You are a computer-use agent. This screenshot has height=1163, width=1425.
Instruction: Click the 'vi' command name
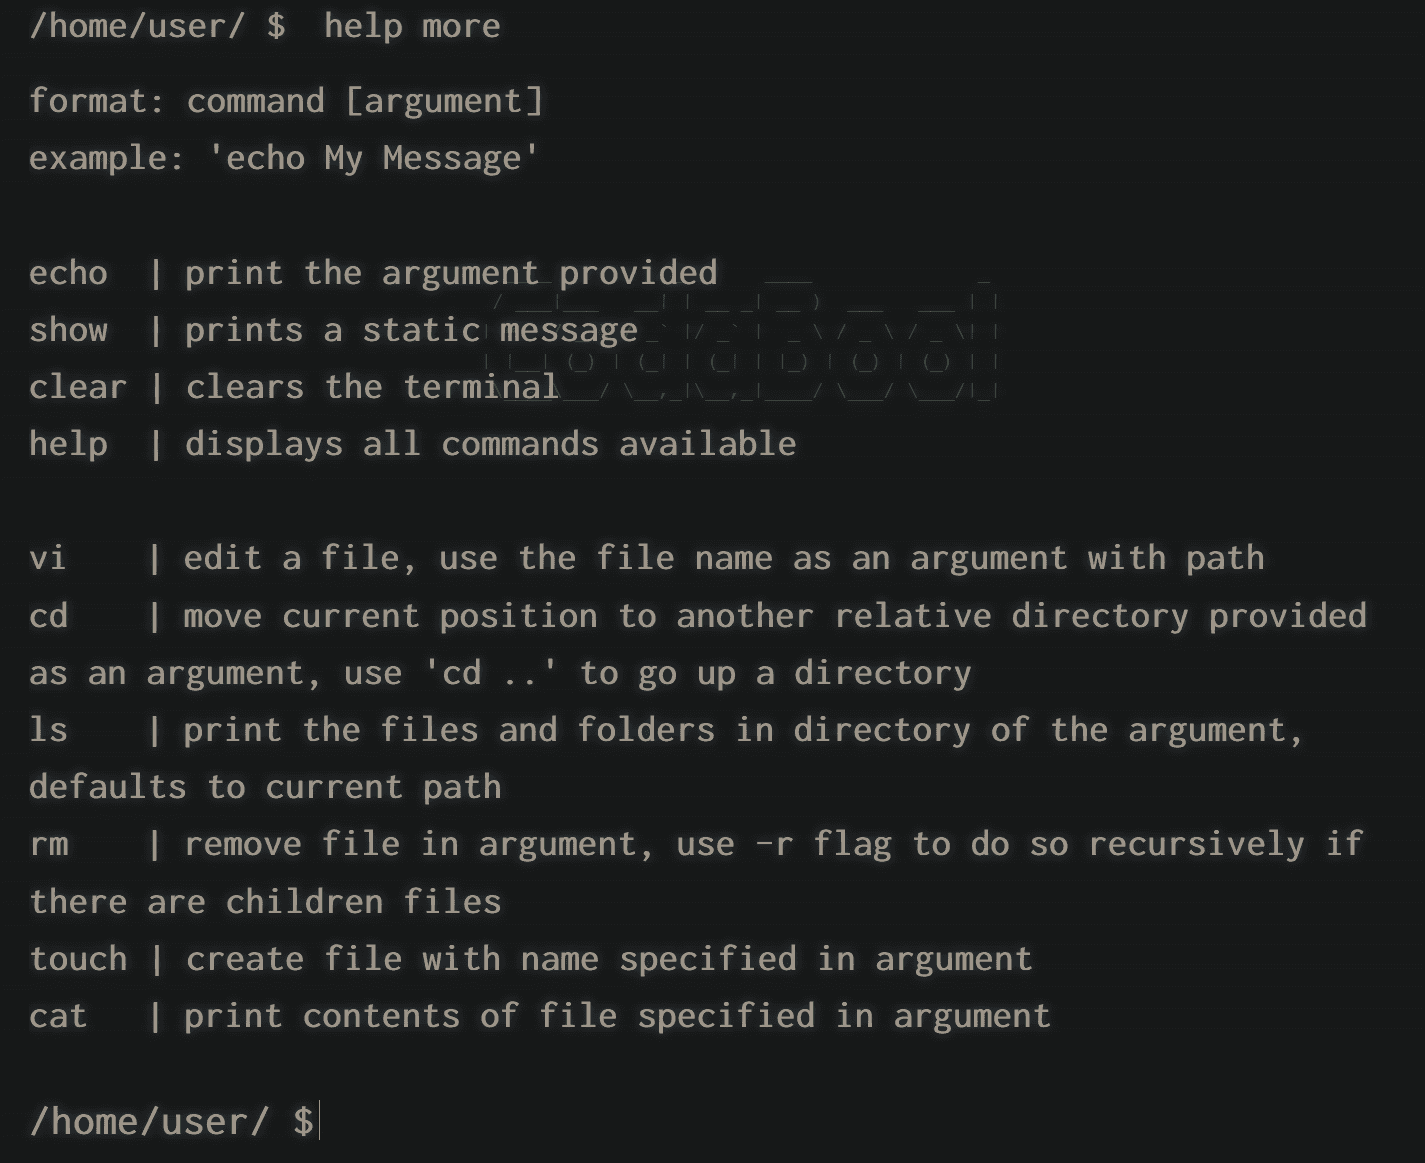pyautogui.click(x=48, y=558)
